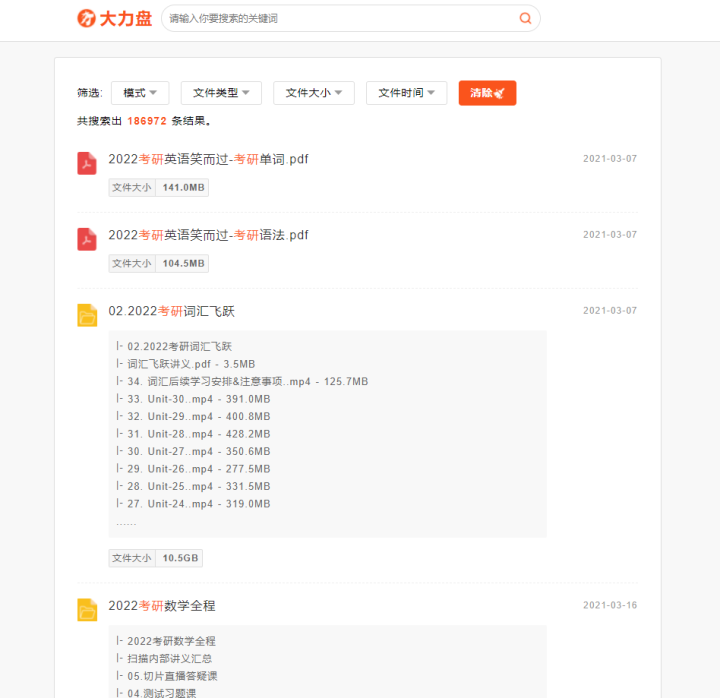The image size is (720, 698).
Task: Click 文件大小 label beside 141.0MB
Action: (x=132, y=187)
